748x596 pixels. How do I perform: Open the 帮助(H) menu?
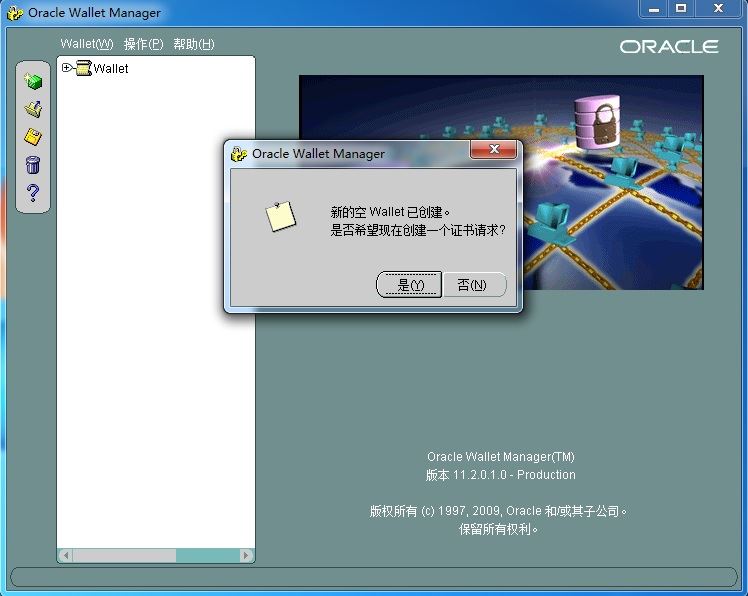pyautogui.click(x=194, y=44)
